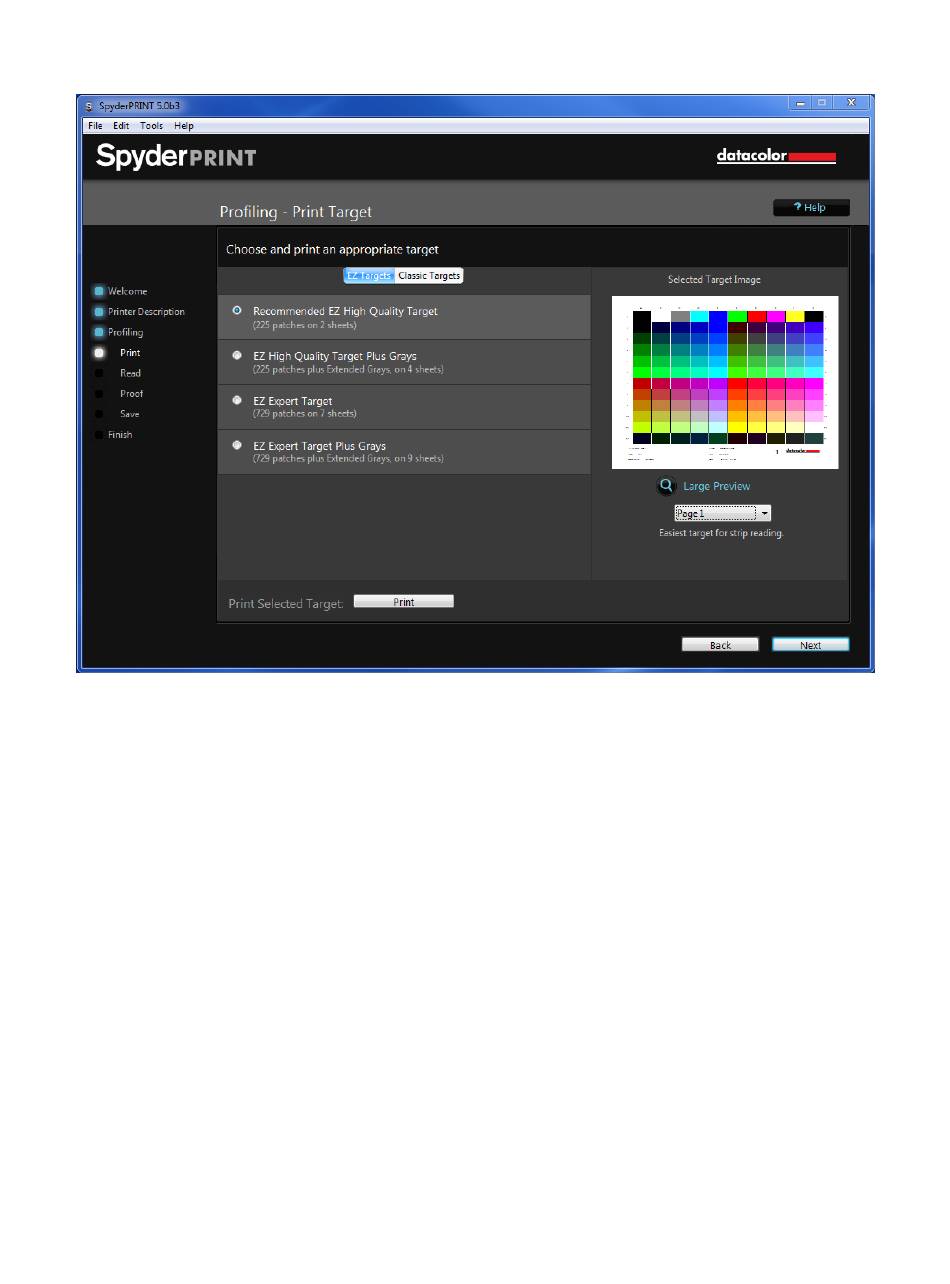Image resolution: width=950 pixels, height=1284 pixels.
Task: Click the selected target image thumbnail
Action: point(725,382)
